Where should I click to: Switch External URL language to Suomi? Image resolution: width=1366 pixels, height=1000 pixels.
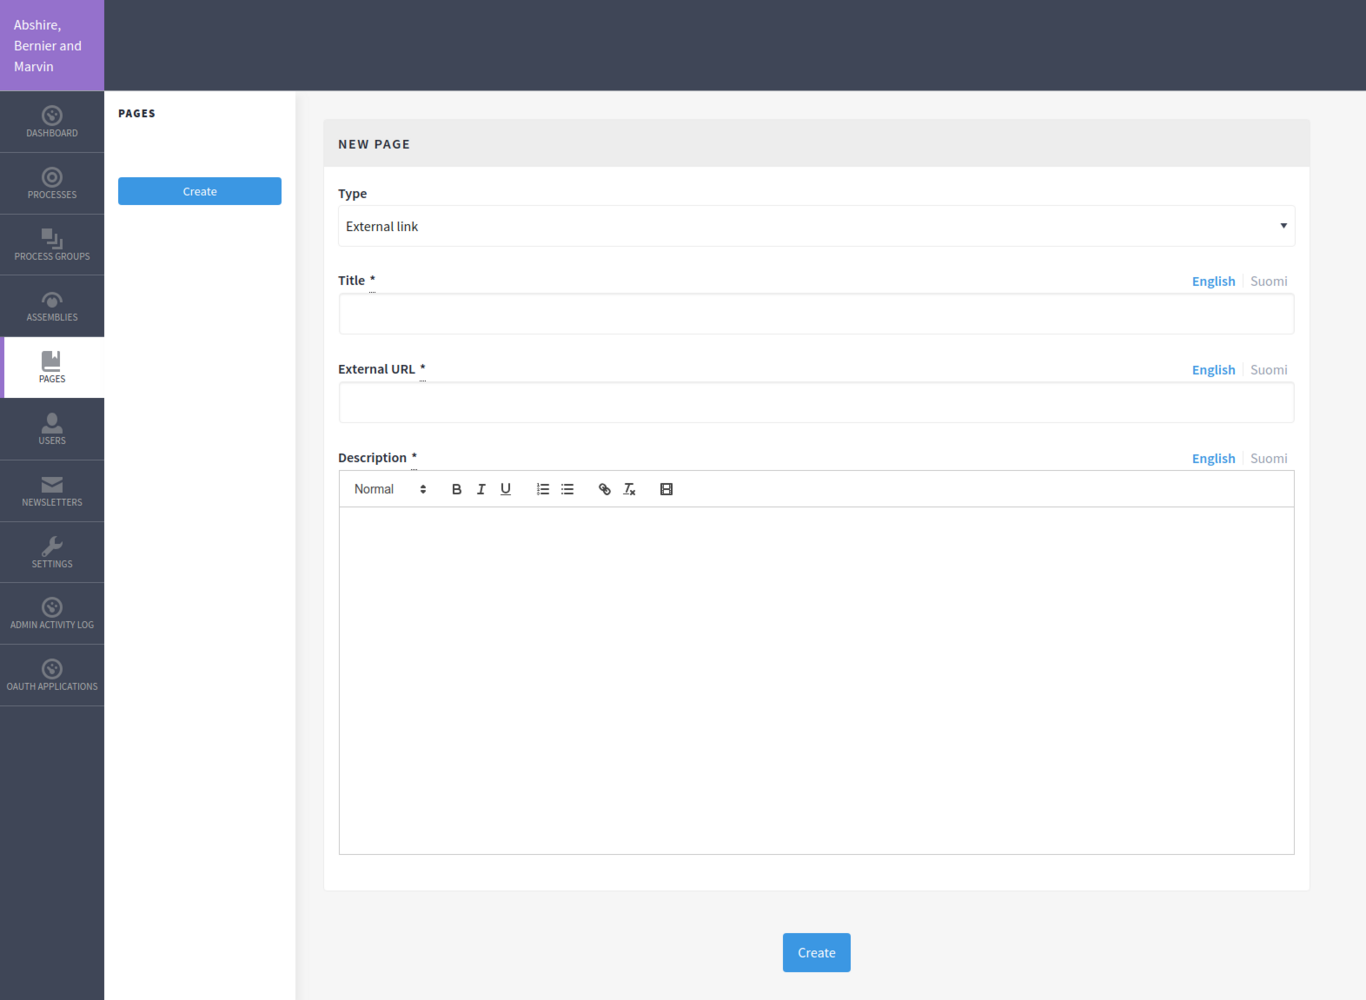(1268, 370)
